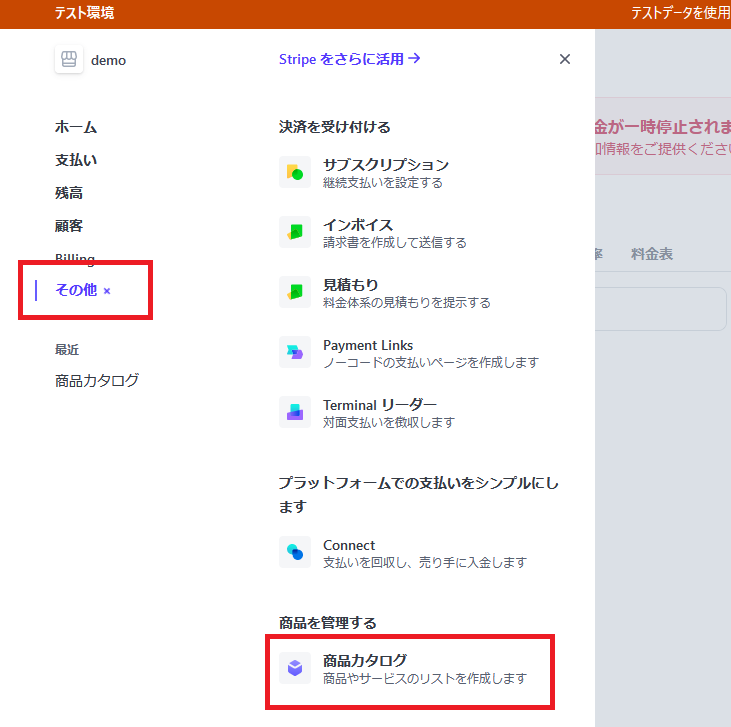731x727 pixels.
Task: Switch to the 料金表 tab
Action: (x=651, y=254)
